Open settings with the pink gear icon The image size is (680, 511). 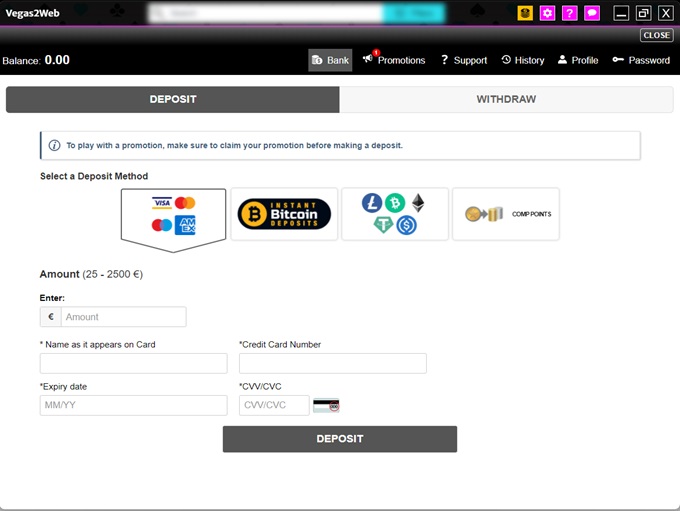click(x=547, y=13)
